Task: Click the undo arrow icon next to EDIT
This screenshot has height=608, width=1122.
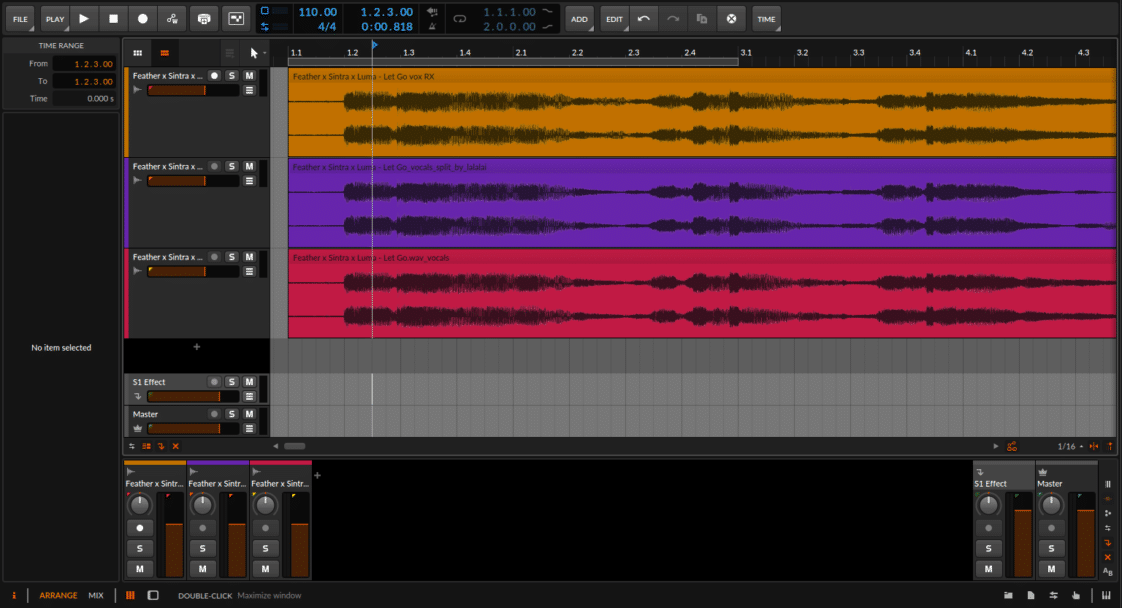Action: pyautogui.click(x=643, y=18)
